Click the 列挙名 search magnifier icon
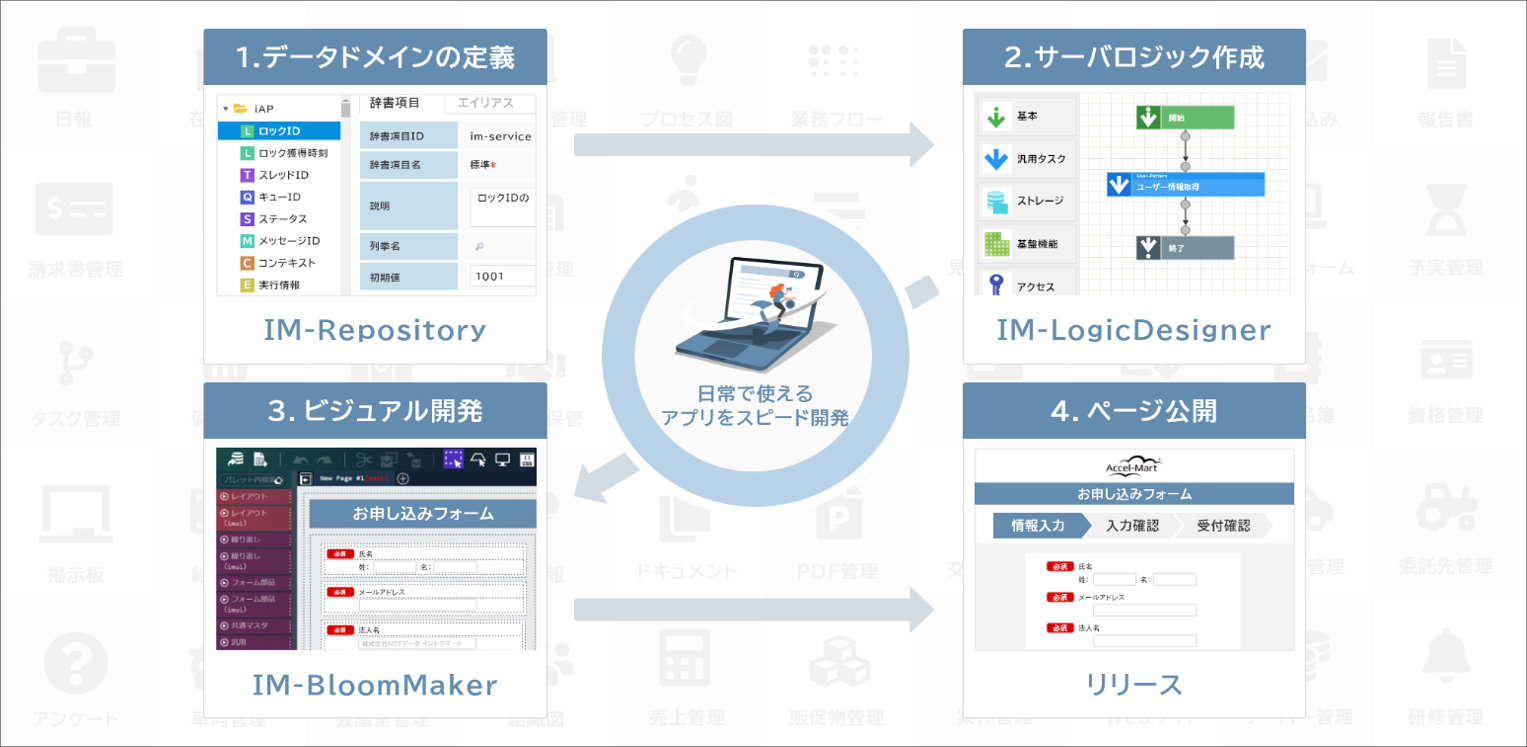This screenshot has height=747, width=1527. click(479, 245)
